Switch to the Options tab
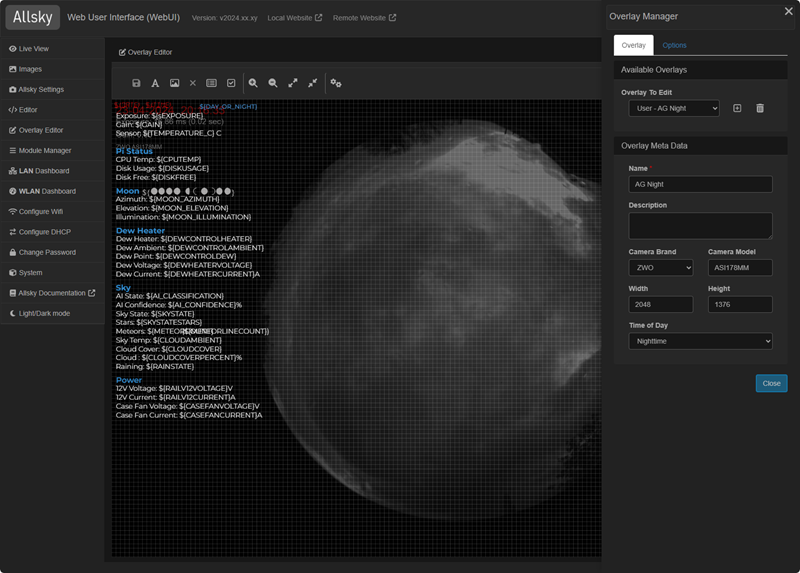This screenshot has height=573, width=800. pos(674,45)
